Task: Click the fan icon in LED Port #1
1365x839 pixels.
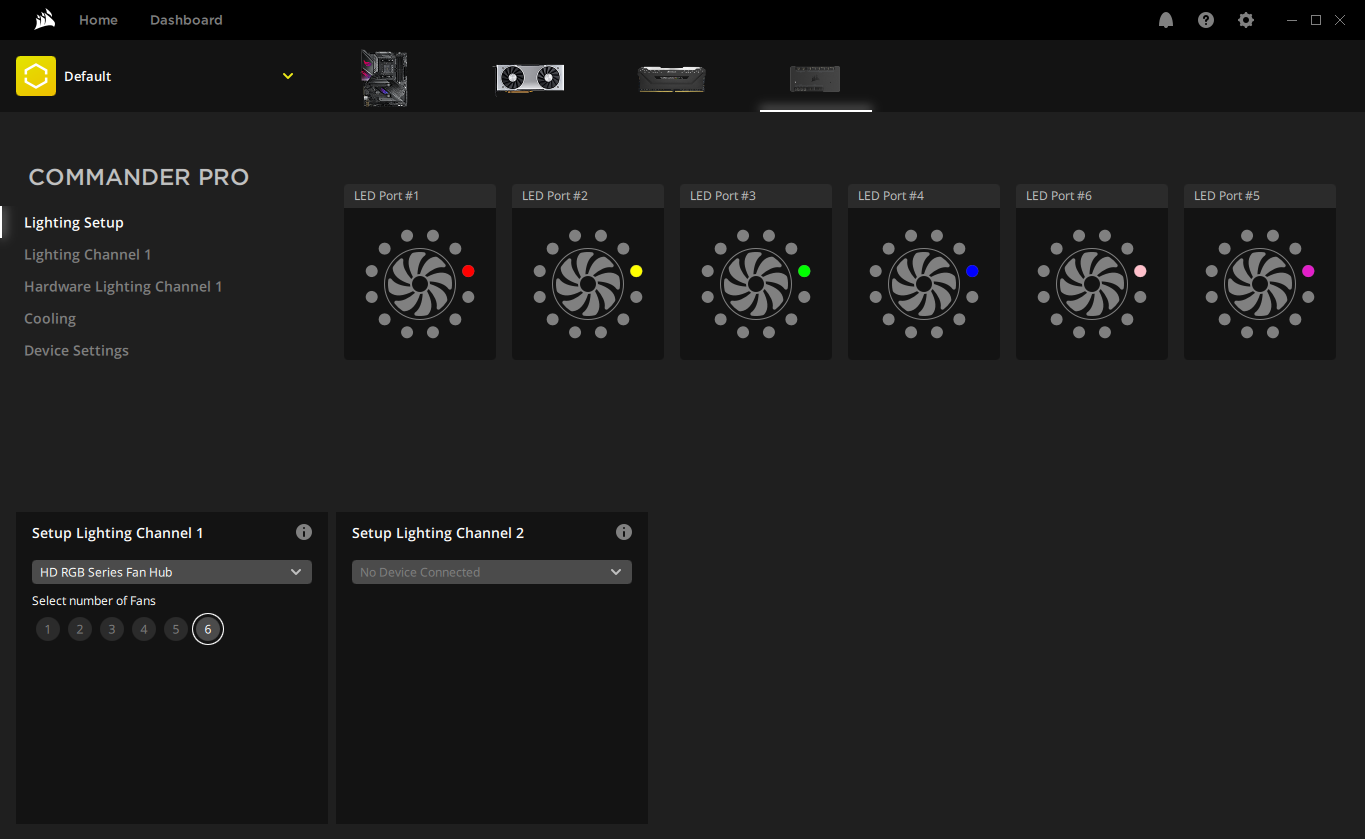Action: pyautogui.click(x=420, y=284)
